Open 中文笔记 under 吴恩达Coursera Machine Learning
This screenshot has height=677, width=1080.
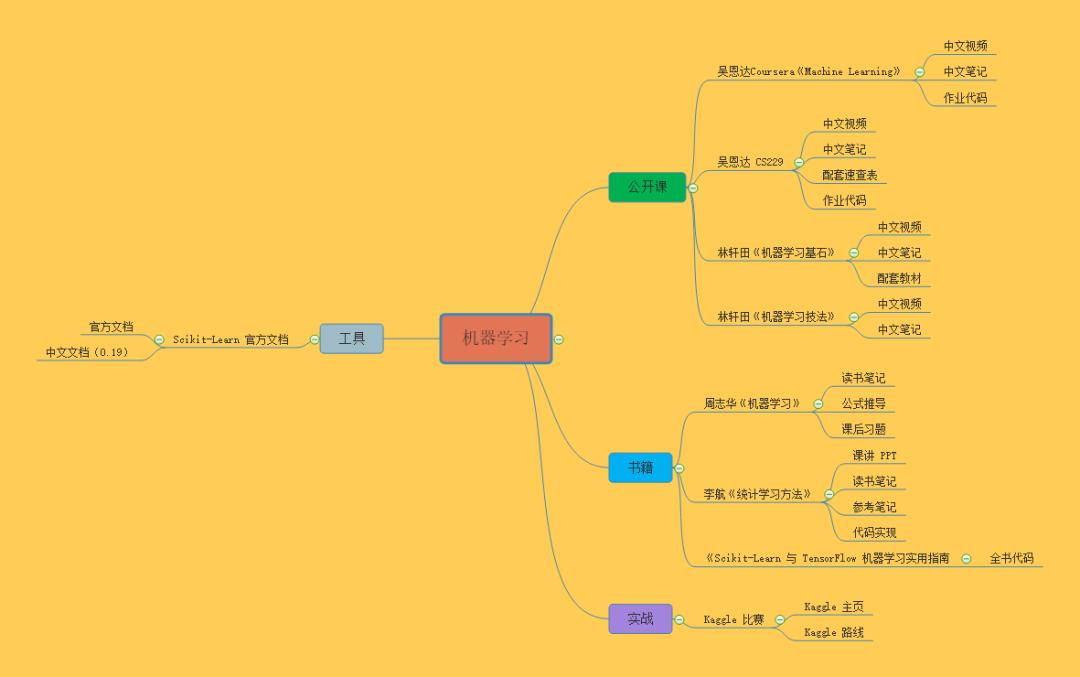click(965, 72)
